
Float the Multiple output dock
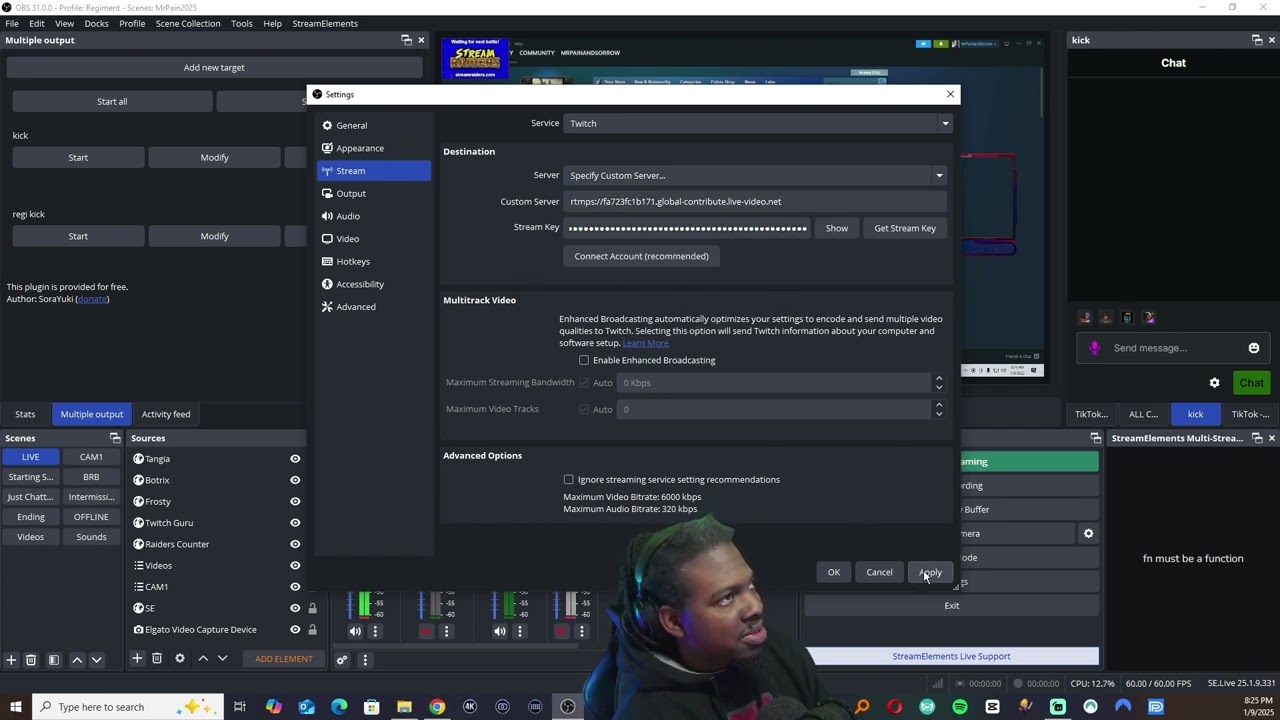click(406, 40)
